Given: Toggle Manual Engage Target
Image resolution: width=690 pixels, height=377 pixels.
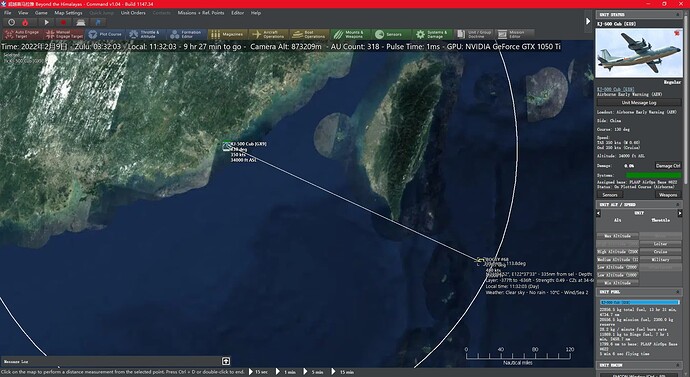Looking at the screenshot, I should pyautogui.click(x=64, y=34).
